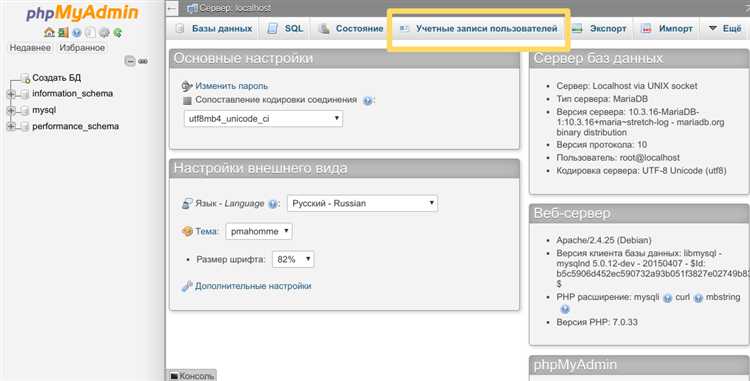Click the server icon in breadcrumb
Viewport: 750px width, 381px height.
pos(193,8)
